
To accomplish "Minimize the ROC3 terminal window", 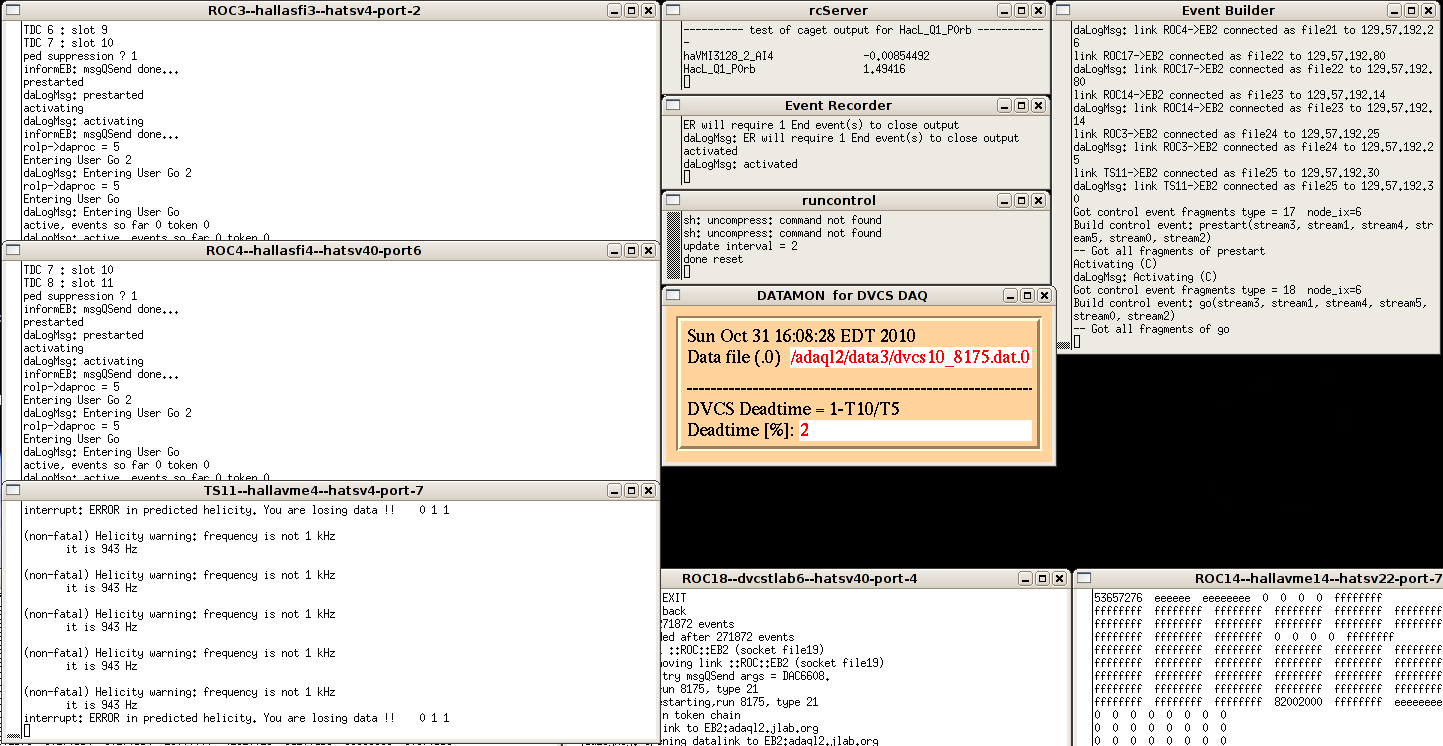I will coord(614,10).
